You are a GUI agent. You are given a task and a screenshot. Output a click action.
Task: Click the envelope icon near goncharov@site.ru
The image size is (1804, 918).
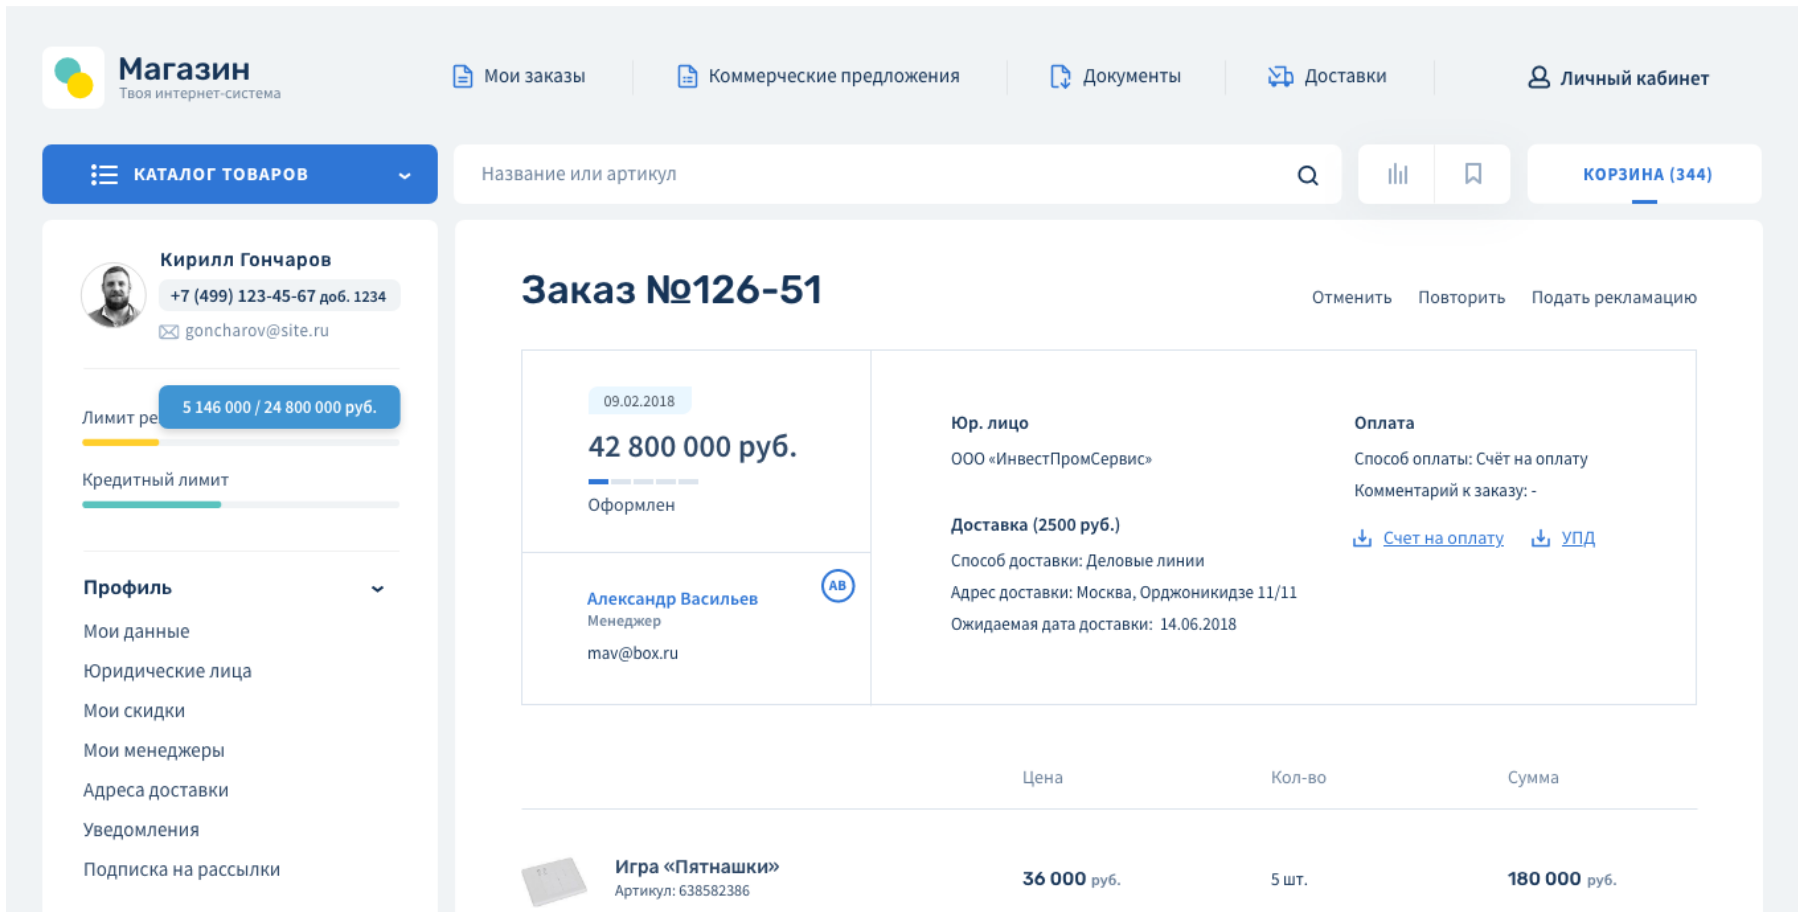169,332
